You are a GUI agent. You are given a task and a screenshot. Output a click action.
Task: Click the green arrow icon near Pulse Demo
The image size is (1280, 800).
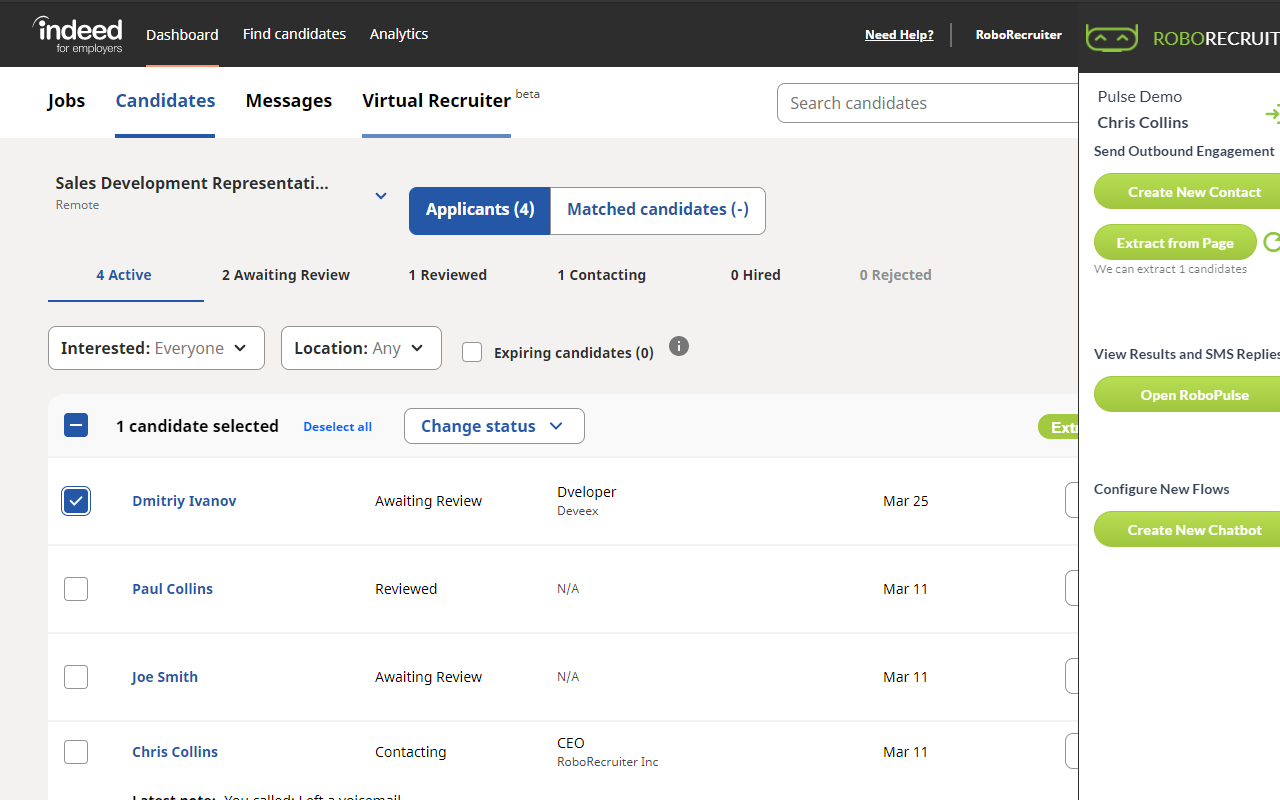[x=1272, y=113]
